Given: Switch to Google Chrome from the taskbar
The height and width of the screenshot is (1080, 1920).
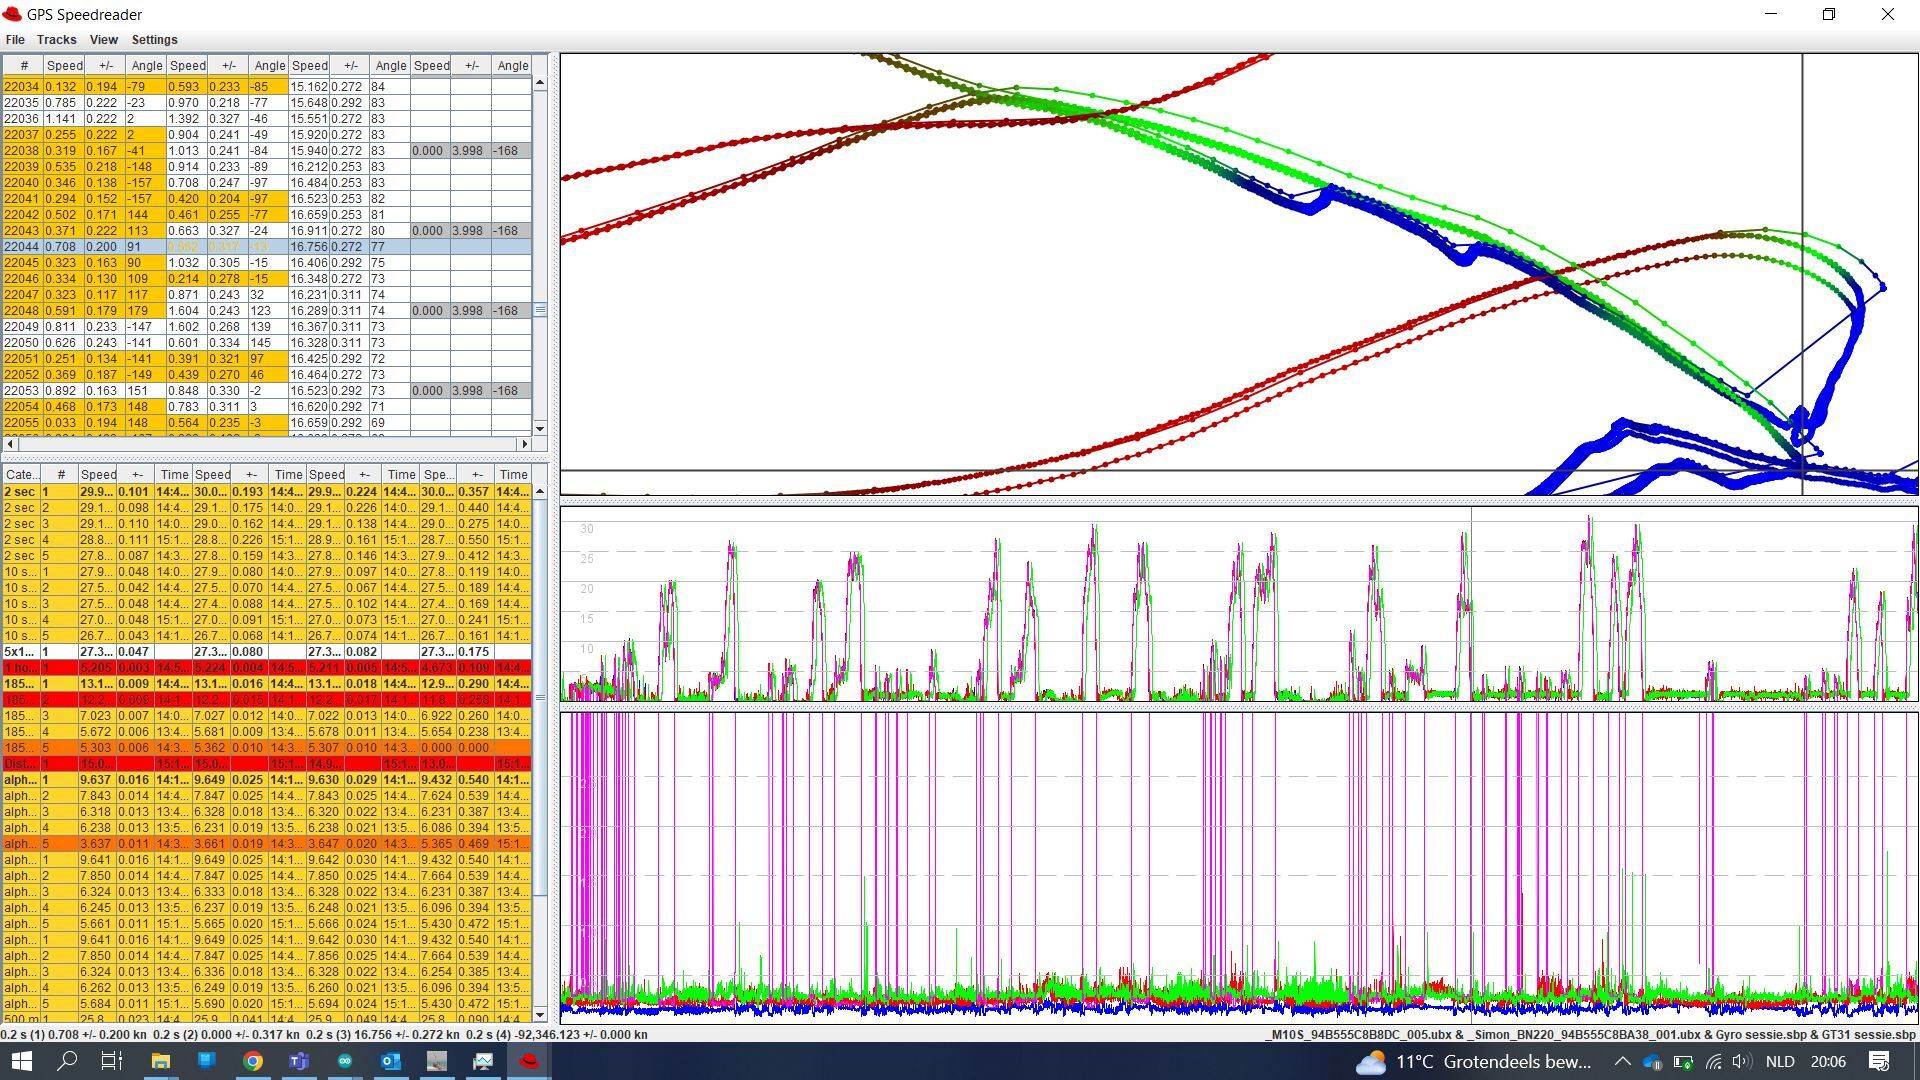Looking at the screenshot, I should tap(253, 1061).
